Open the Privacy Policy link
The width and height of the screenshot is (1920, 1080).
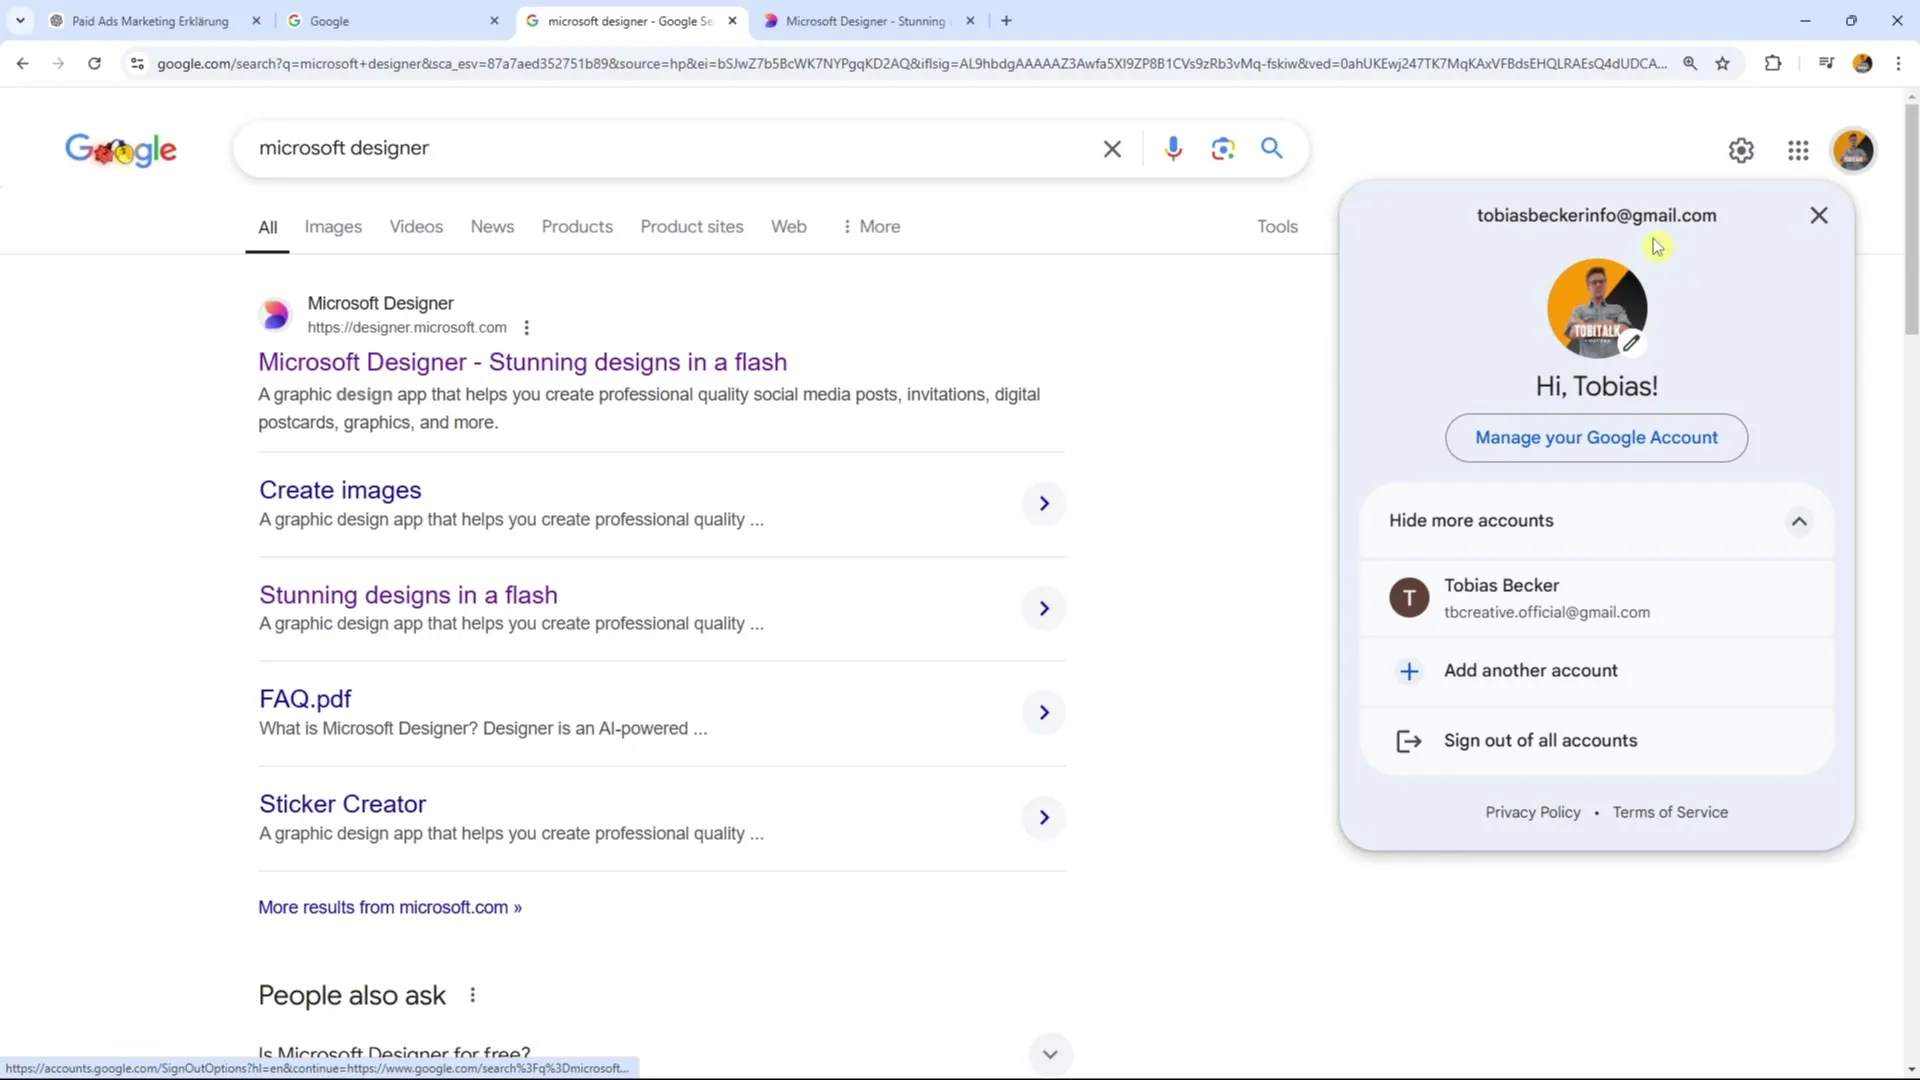coord(1532,812)
